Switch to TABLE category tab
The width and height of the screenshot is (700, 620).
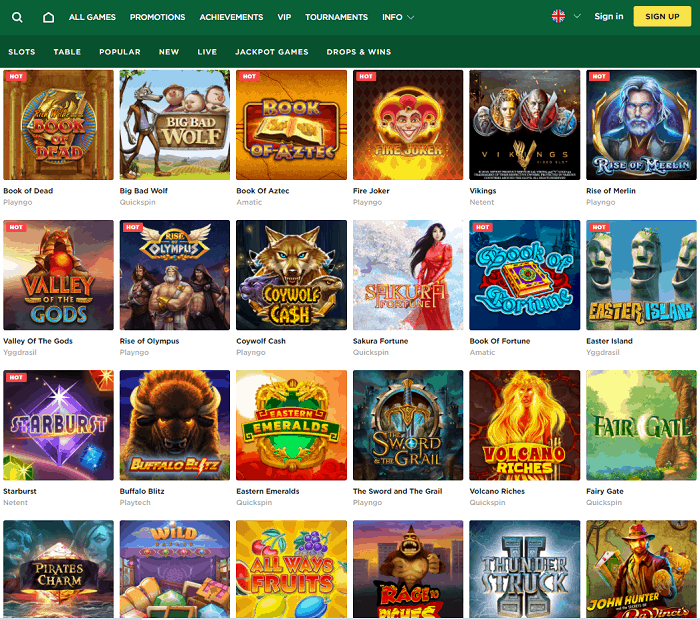click(x=67, y=52)
